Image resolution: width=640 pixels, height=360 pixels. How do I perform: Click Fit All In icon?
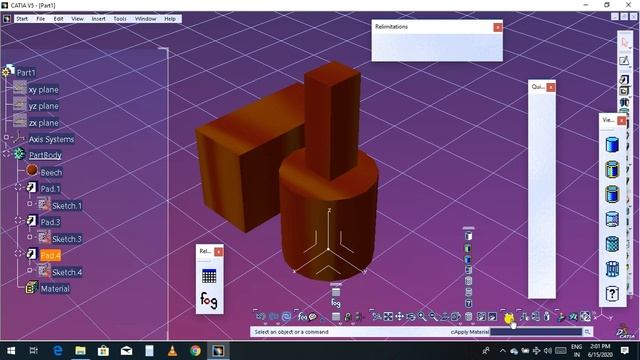(x=388, y=316)
